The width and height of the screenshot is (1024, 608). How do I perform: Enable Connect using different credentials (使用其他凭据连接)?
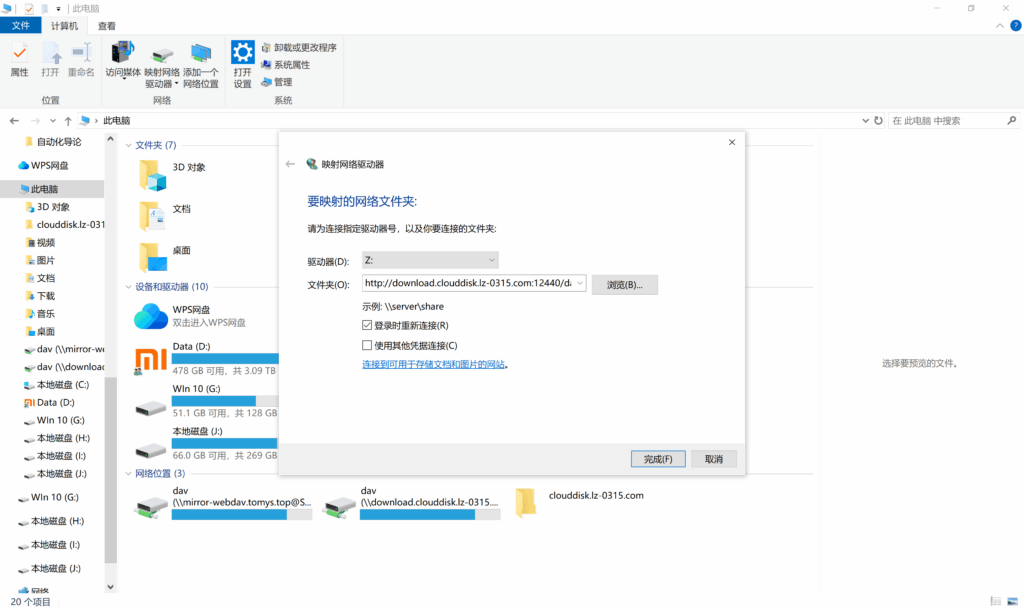point(367,345)
